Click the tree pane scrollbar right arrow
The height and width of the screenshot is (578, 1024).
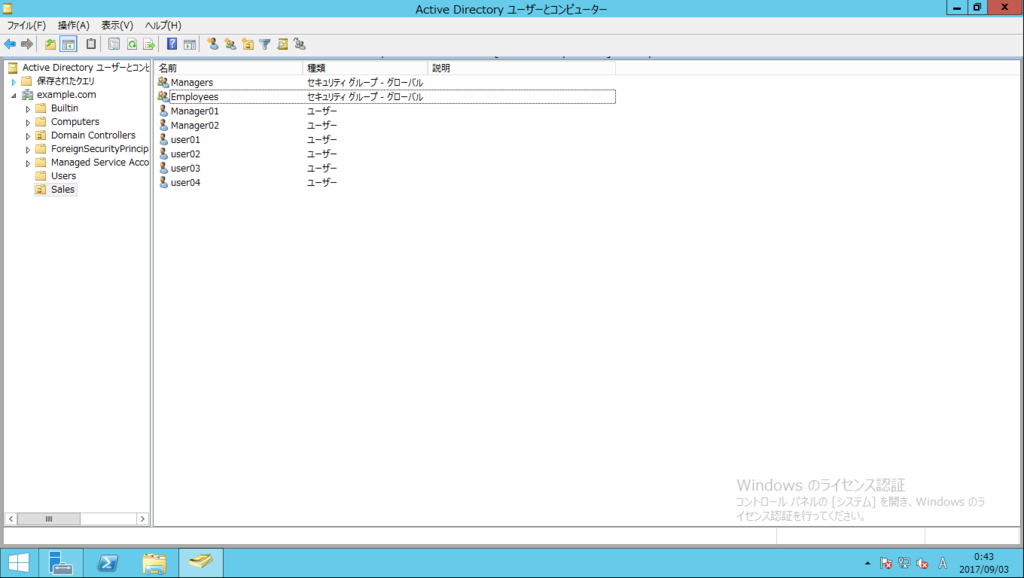[x=142, y=519]
